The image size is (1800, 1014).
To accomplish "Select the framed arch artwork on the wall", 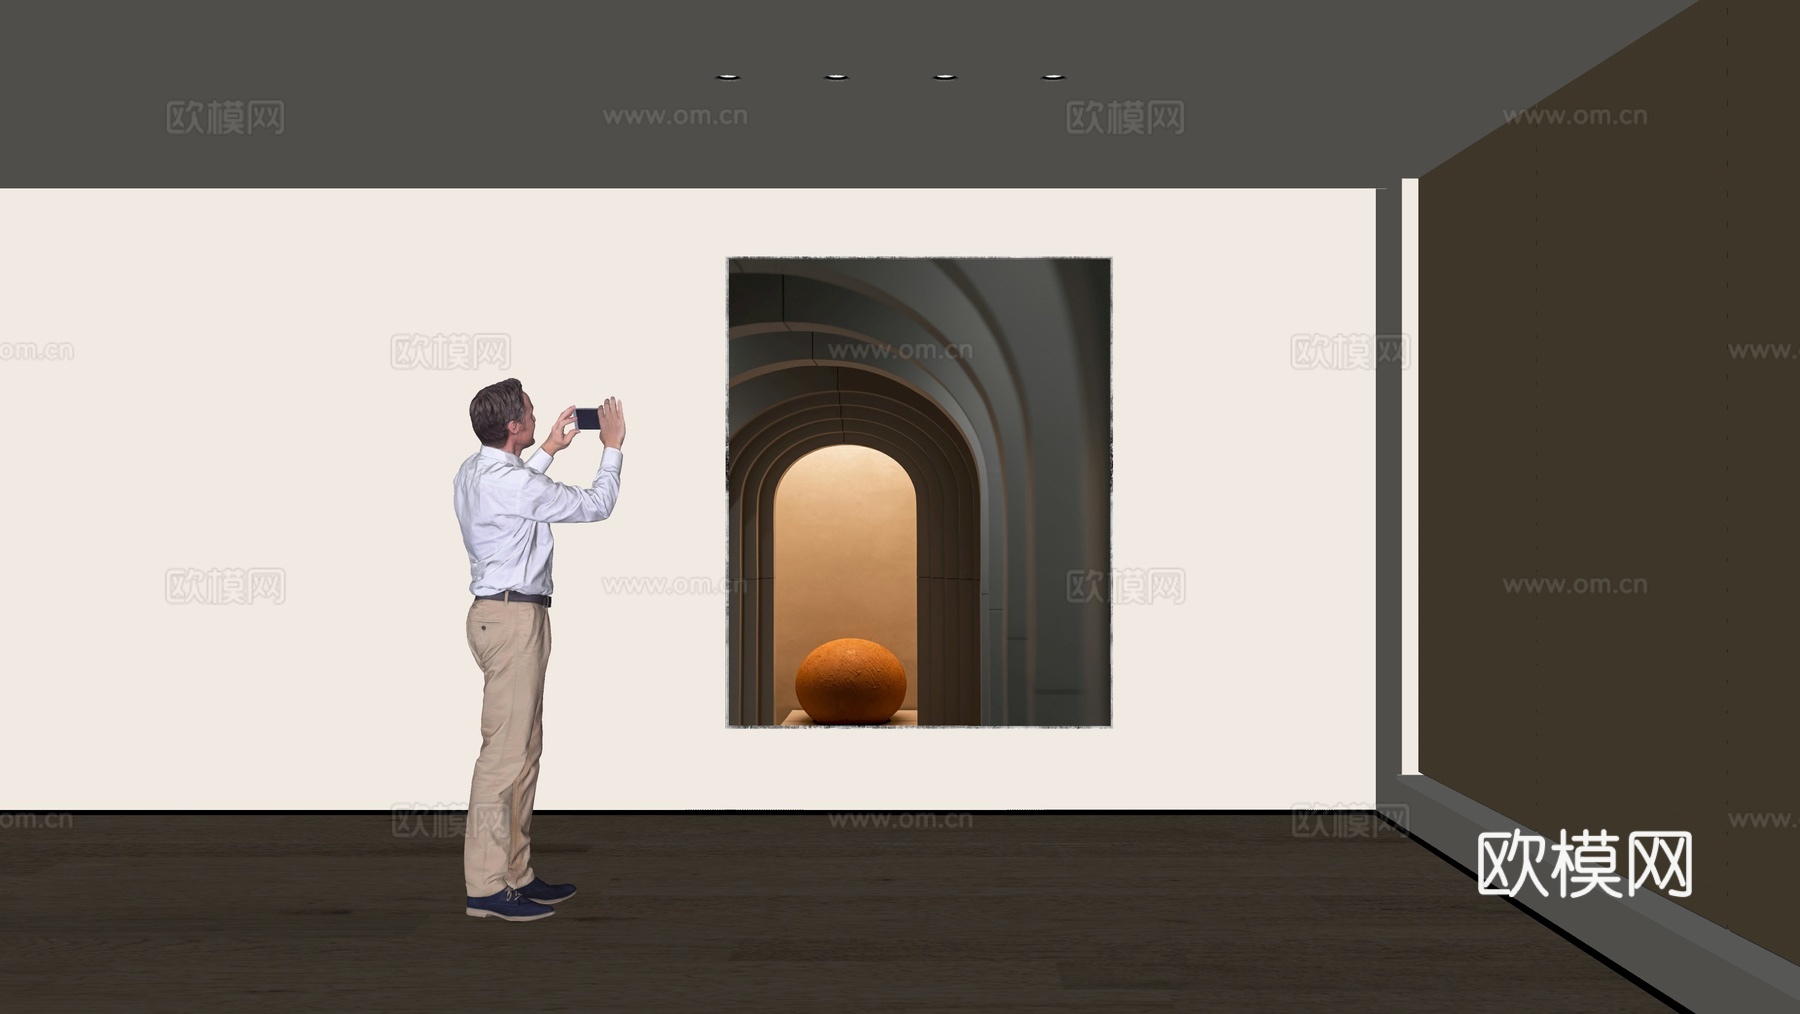I will pos(919,492).
